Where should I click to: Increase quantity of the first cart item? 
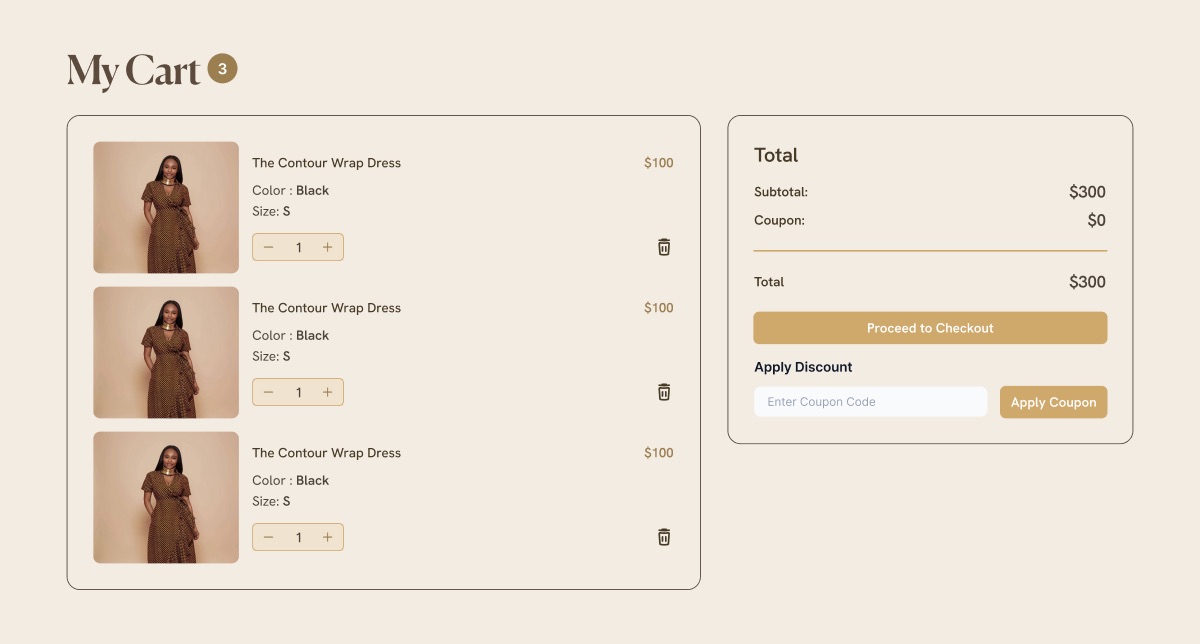pos(327,247)
